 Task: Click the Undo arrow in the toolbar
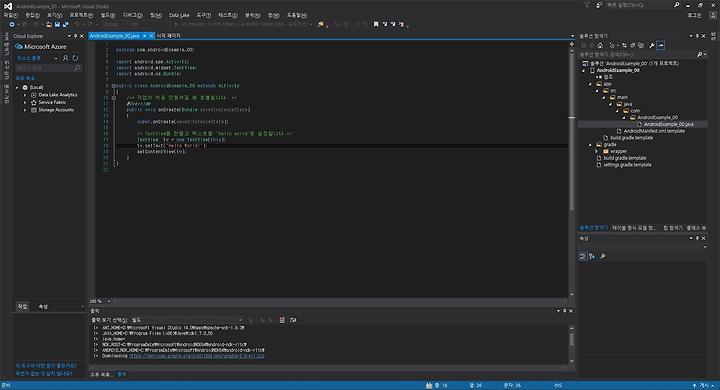tap(77, 24)
